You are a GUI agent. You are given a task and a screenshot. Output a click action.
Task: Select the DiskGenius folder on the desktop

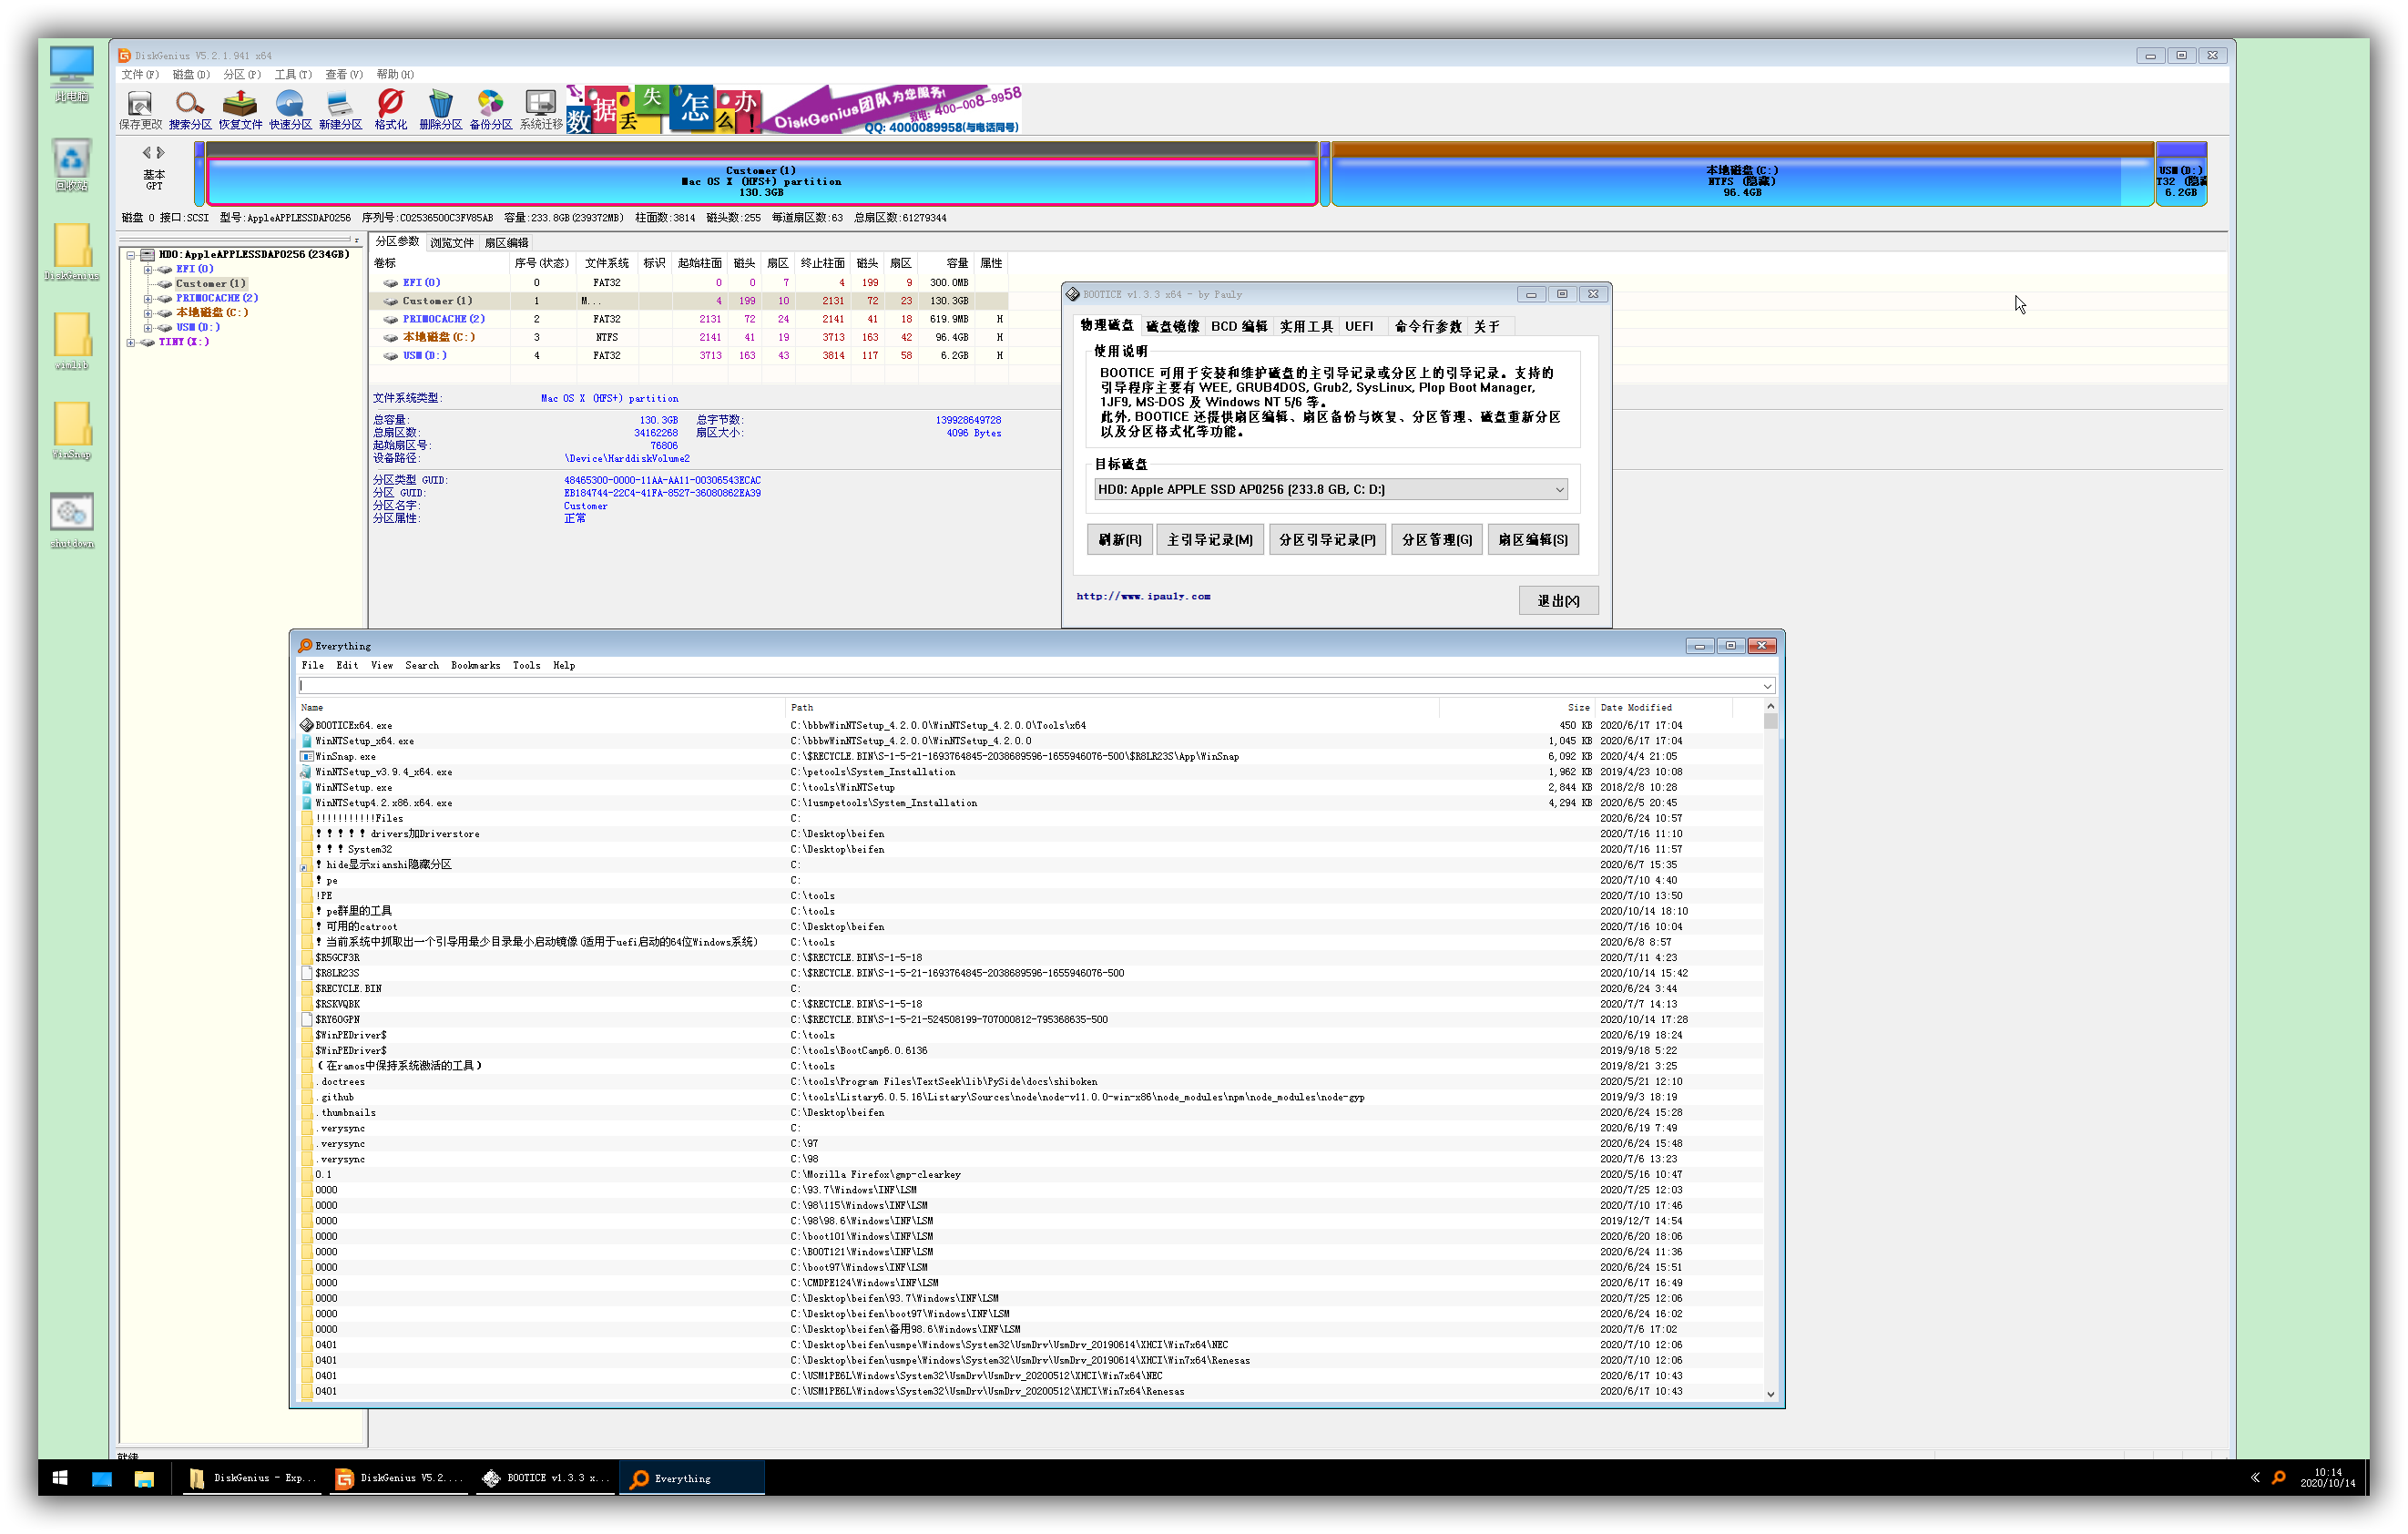pyautogui.click(x=72, y=252)
